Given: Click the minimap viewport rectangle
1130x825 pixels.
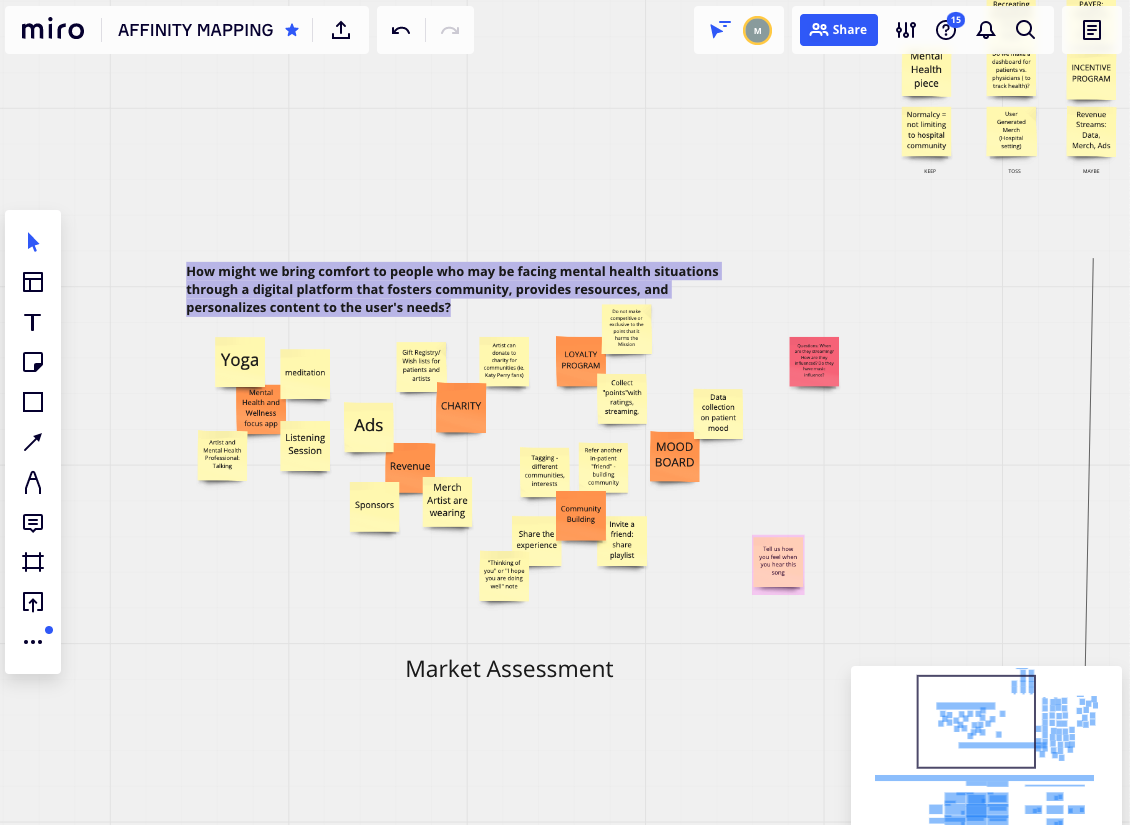Looking at the screenshot, I should [976, 721].
